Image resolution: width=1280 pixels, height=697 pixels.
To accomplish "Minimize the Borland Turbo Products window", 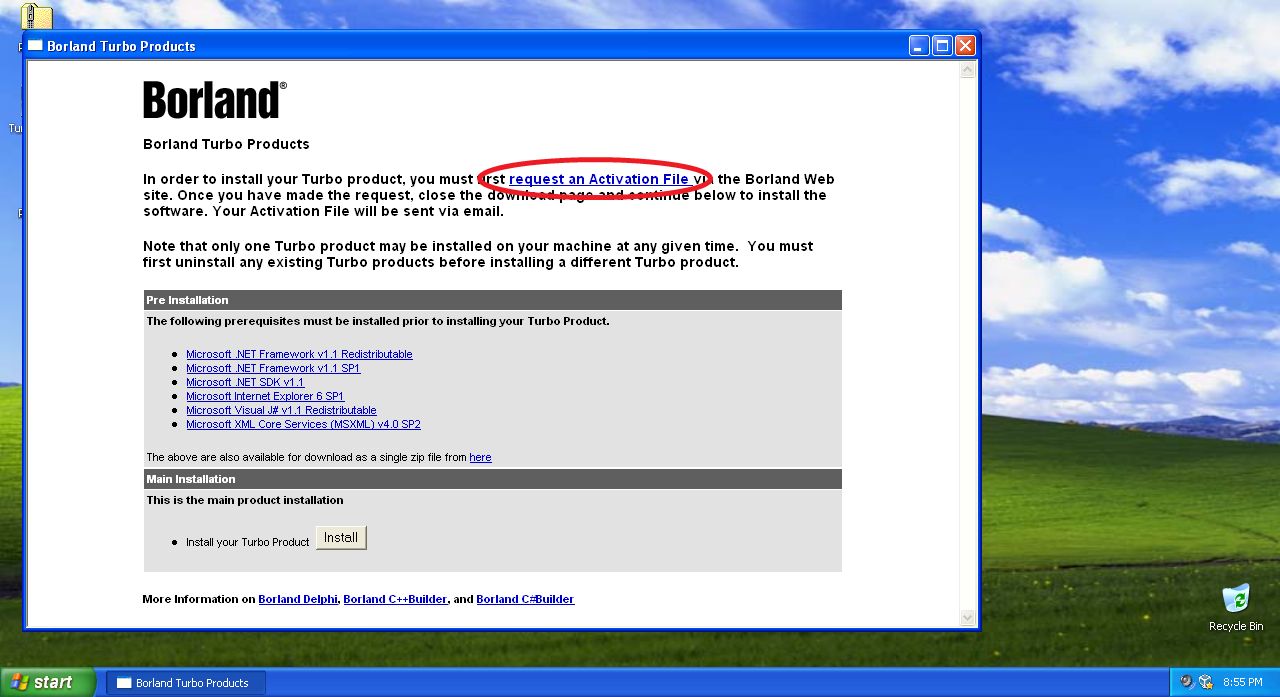I will [919, 46].
